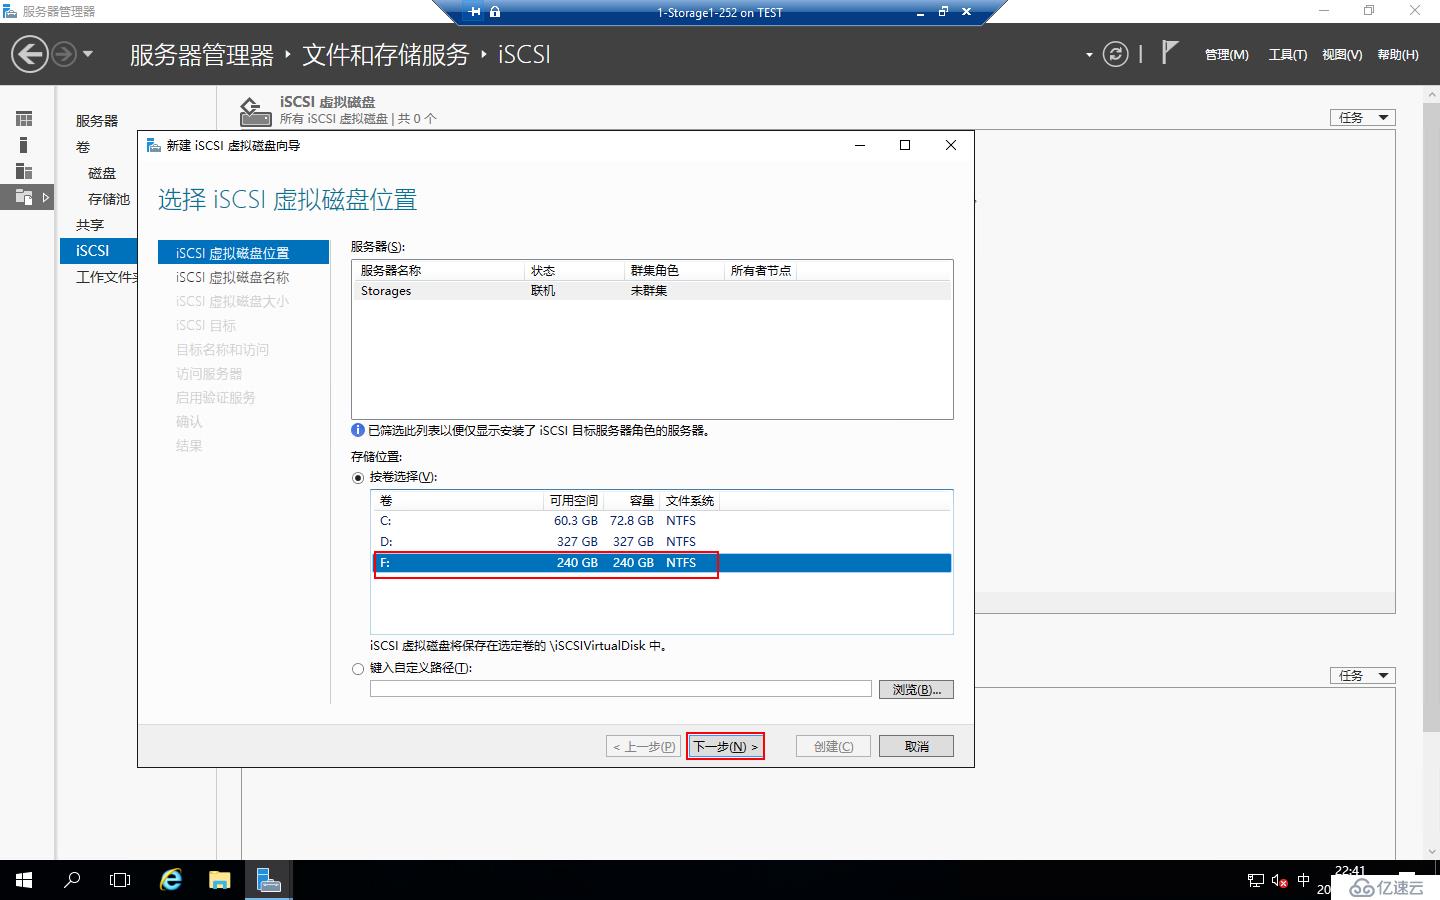Click the info icon below server list

tap(358, 430)
